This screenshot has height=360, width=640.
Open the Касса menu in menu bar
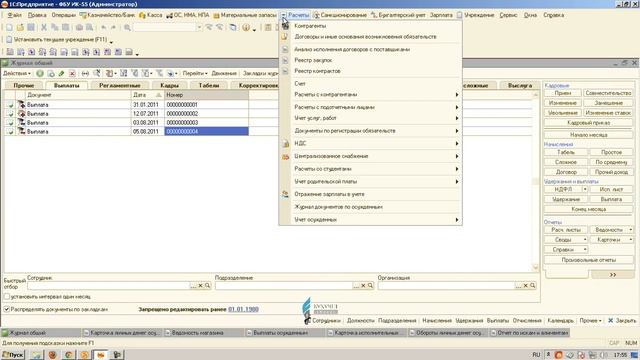(151, 15)
